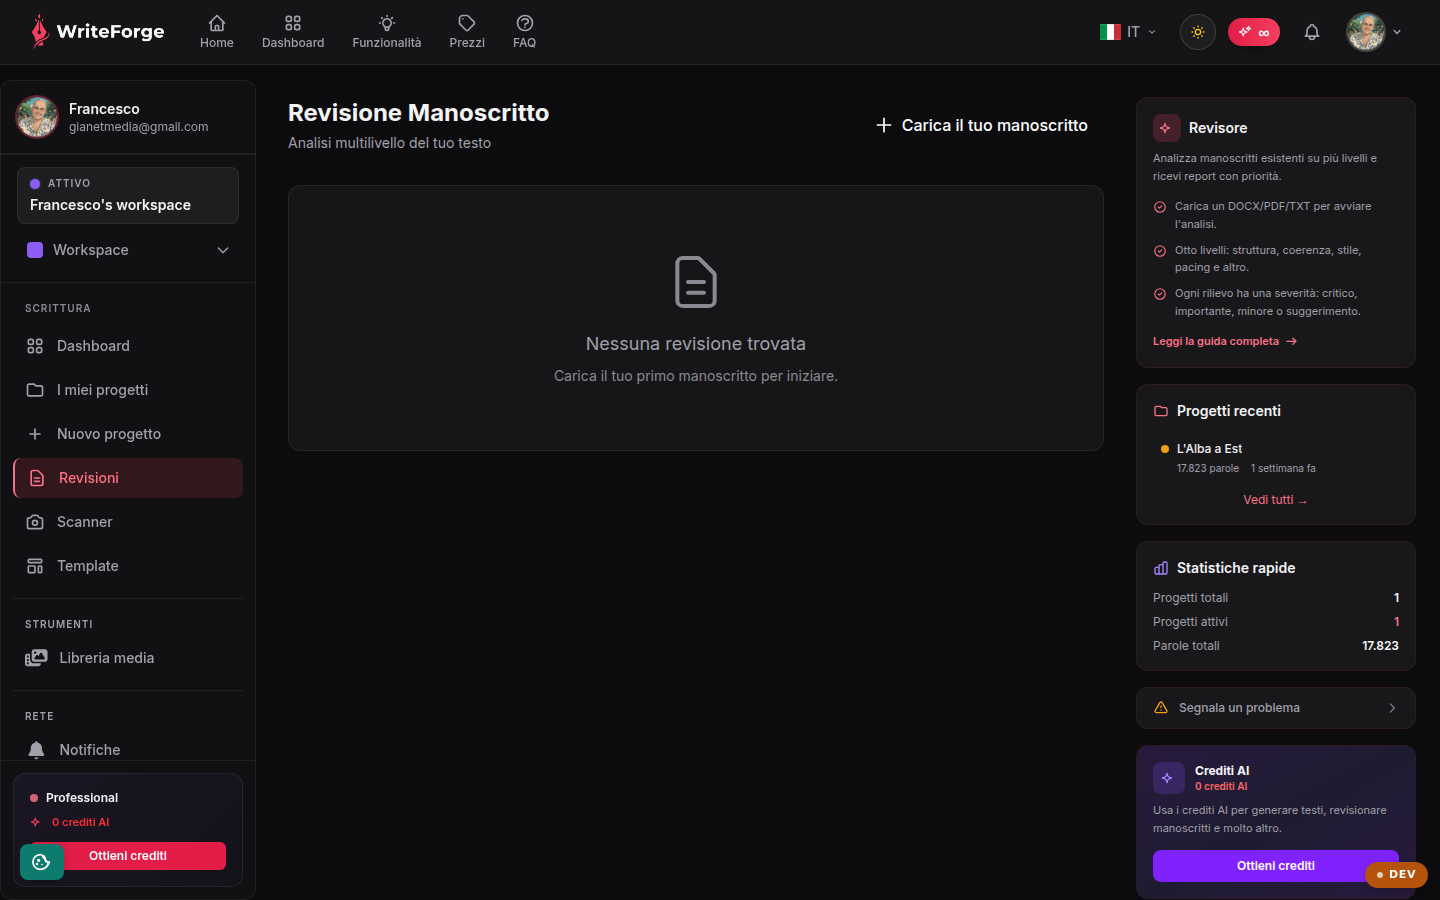Click Carica il tuo manoscritto

click(982, 125)
